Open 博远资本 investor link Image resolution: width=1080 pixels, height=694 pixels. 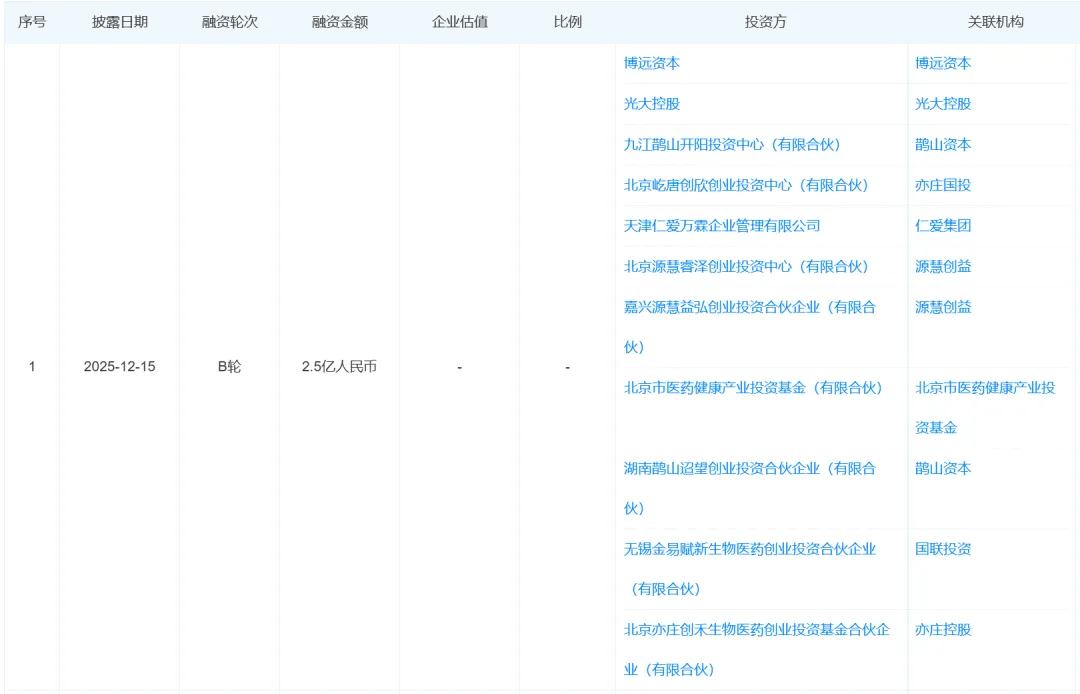[x=652, y=63]
